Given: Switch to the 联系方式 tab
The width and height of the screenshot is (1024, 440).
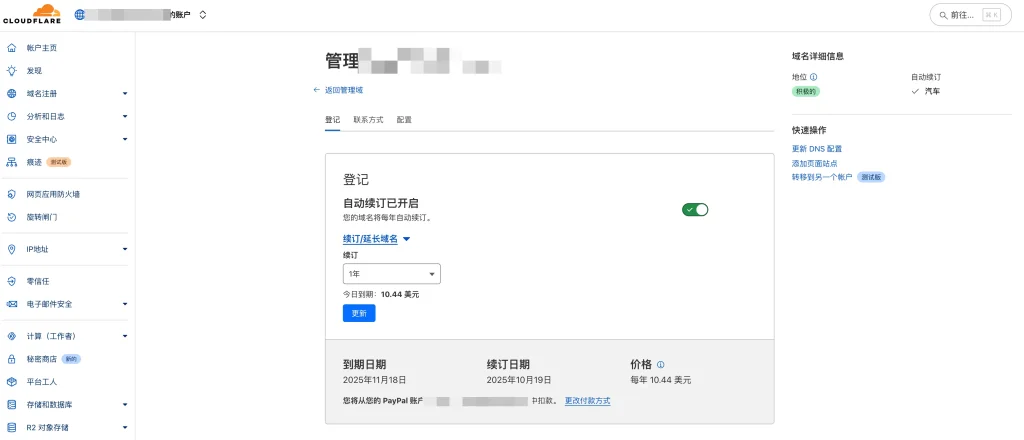Looking at the screenshot, I should pos(368,120).
